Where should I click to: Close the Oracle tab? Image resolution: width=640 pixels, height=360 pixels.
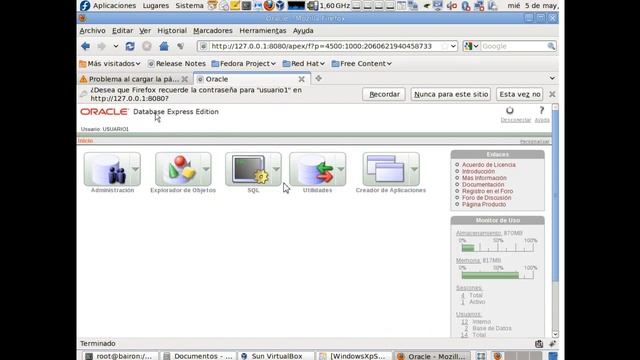302,79
